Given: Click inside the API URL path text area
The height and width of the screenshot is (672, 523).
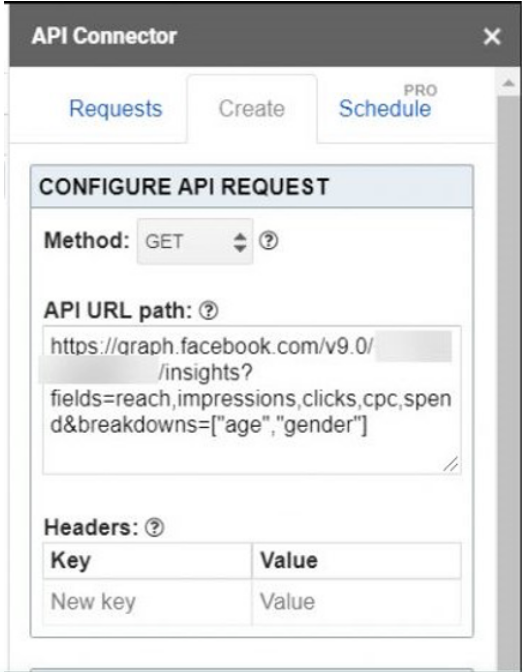Looking at the screenshot, I should [x=252, y=400].
